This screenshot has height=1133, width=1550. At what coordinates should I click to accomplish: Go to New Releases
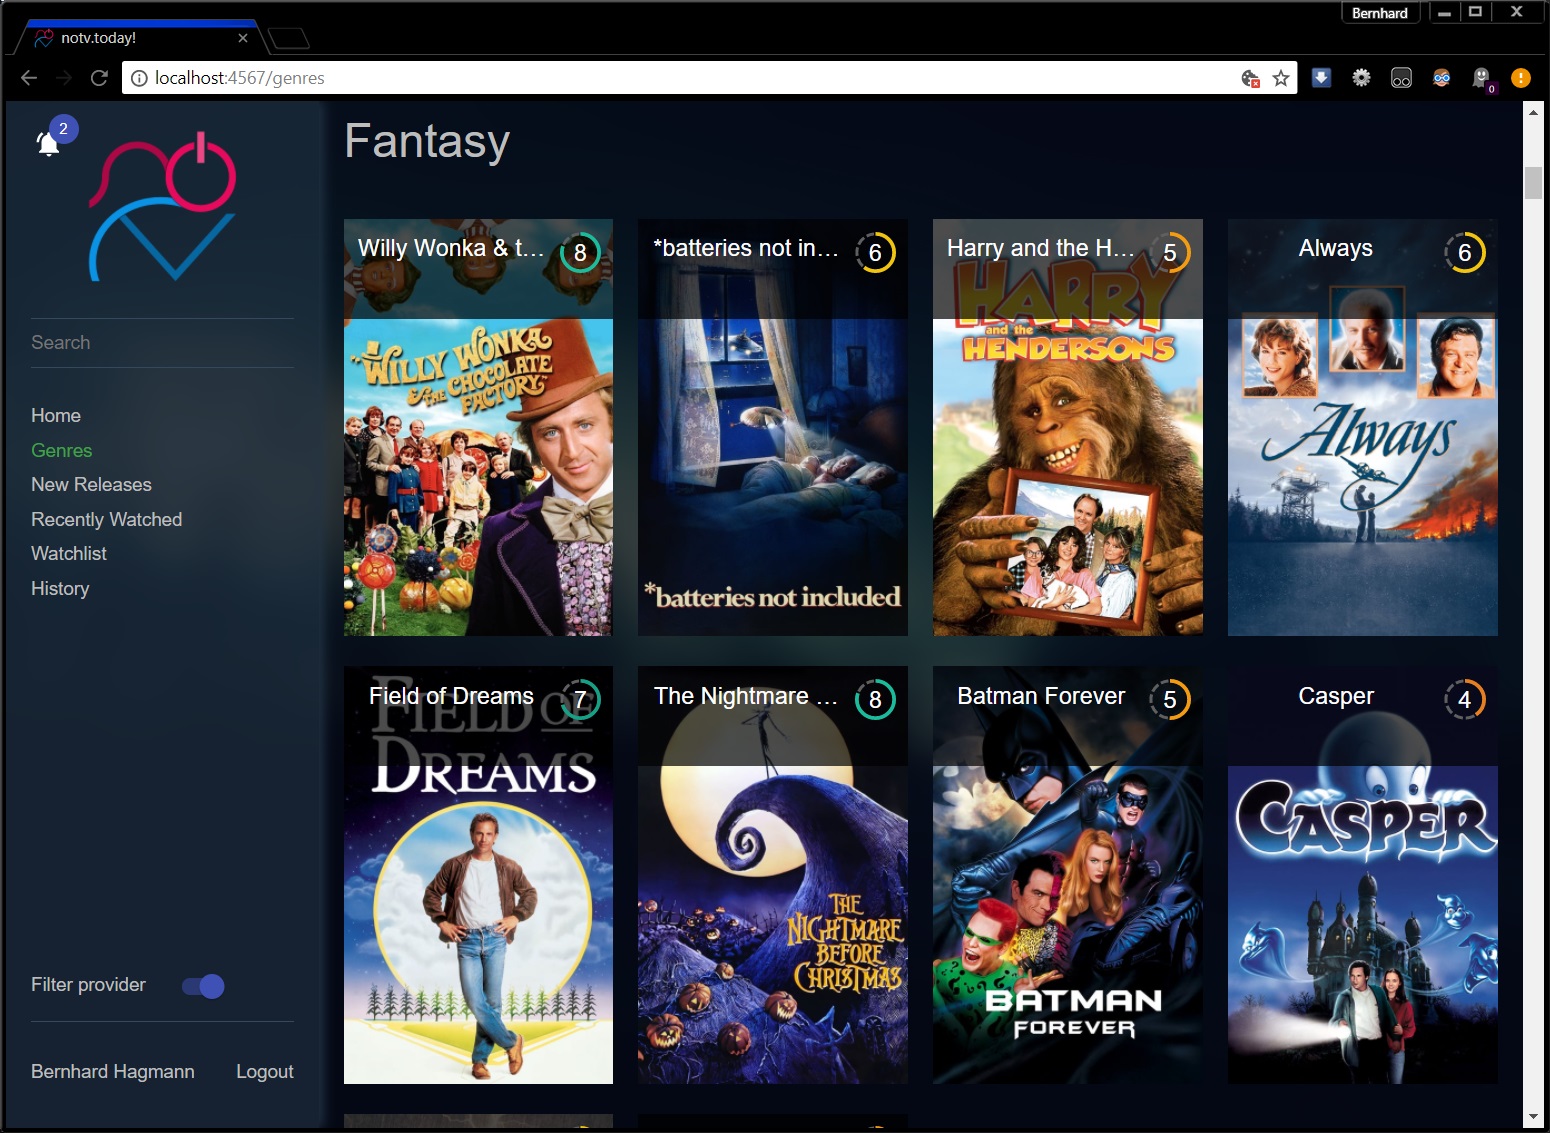[91, 484]
